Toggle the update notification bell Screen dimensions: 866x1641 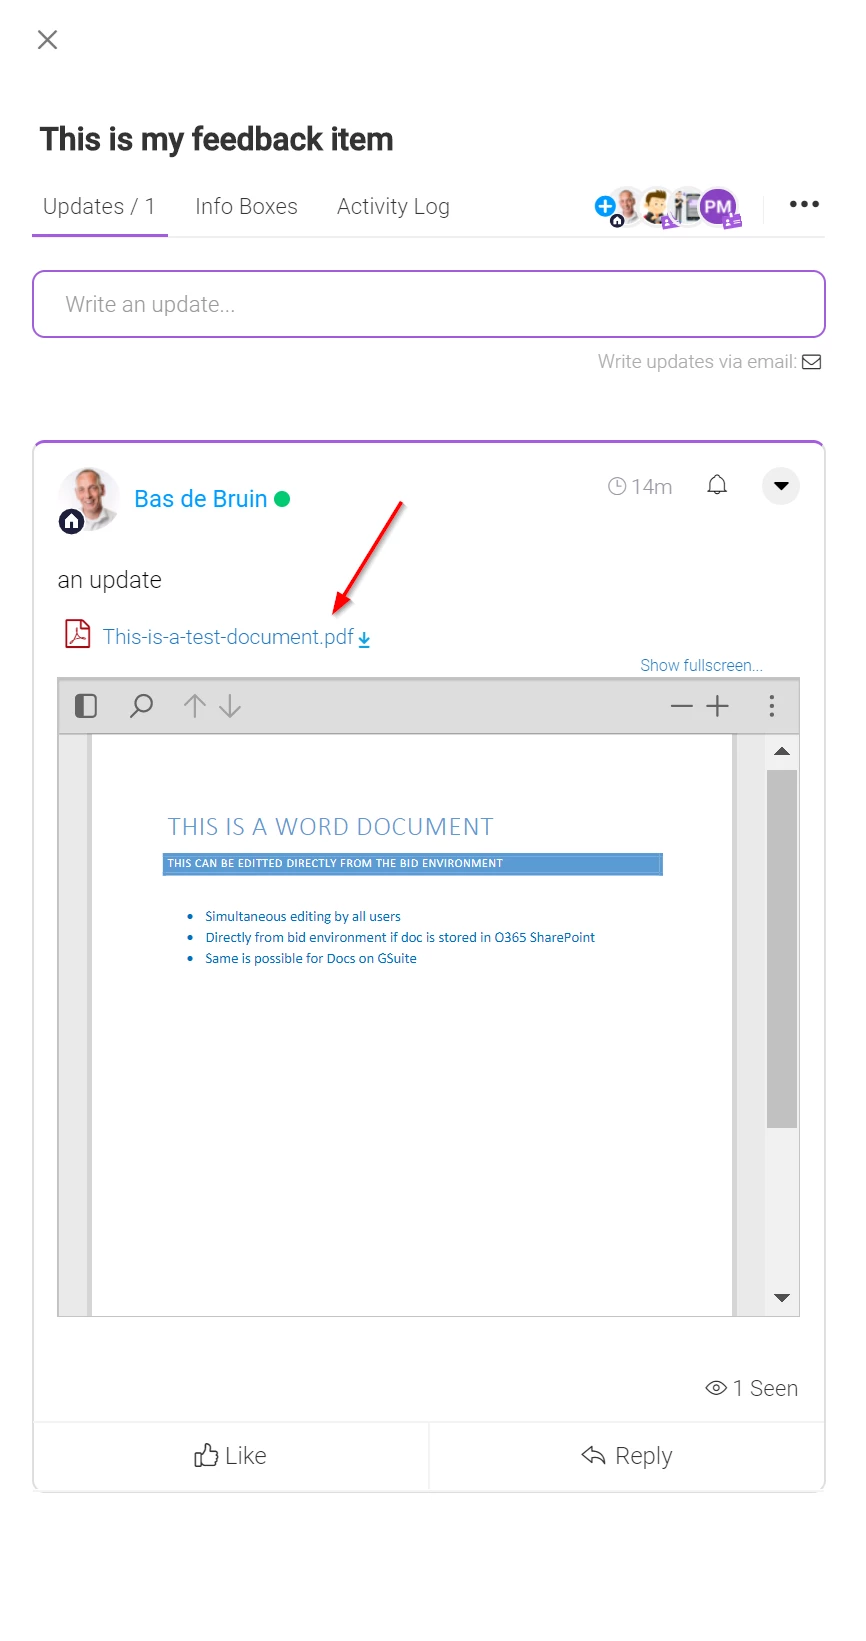tap(717, 486)
